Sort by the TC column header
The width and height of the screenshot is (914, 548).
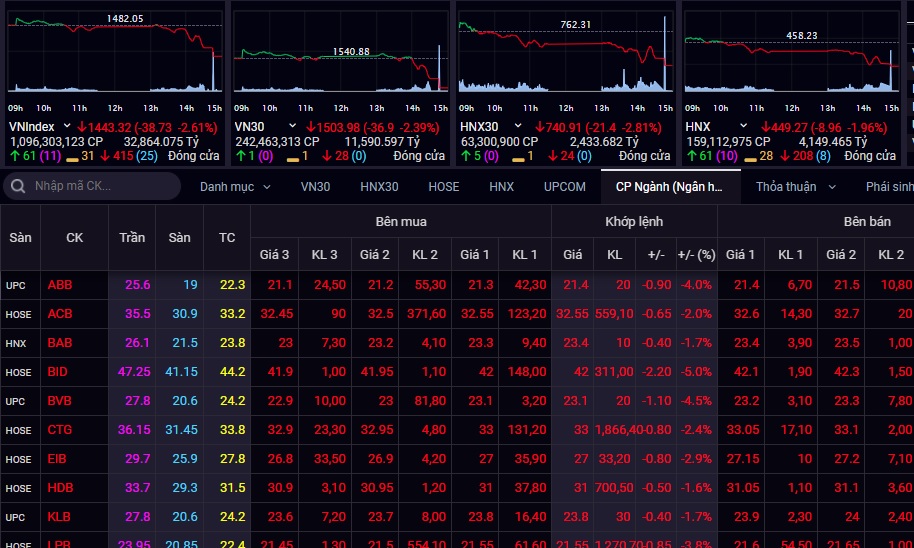click(227, 237)
